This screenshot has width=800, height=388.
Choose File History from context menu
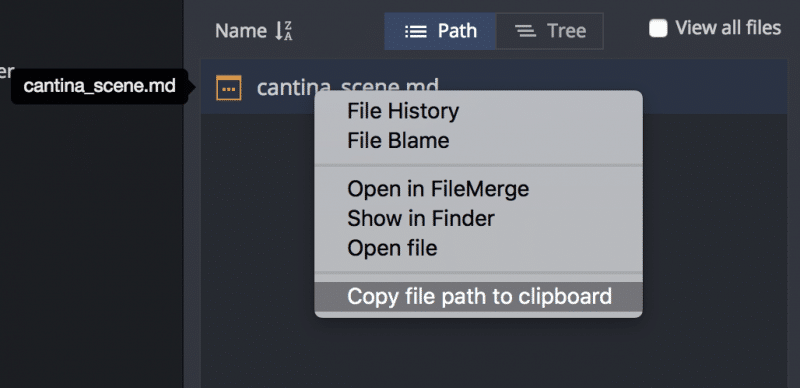coord(403,111)
